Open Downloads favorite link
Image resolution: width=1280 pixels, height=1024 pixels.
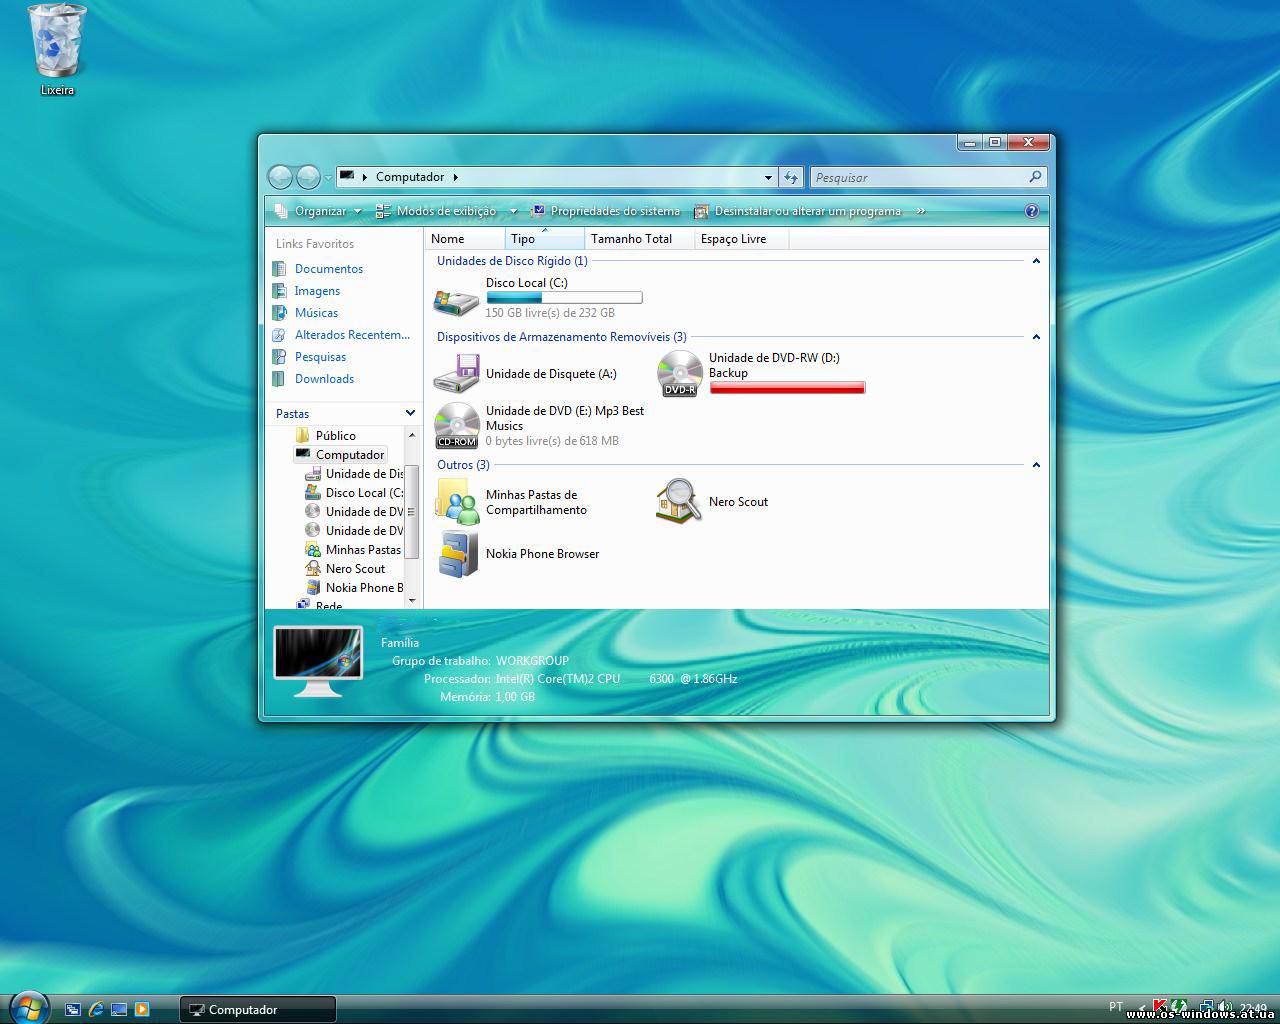(314, 379)
